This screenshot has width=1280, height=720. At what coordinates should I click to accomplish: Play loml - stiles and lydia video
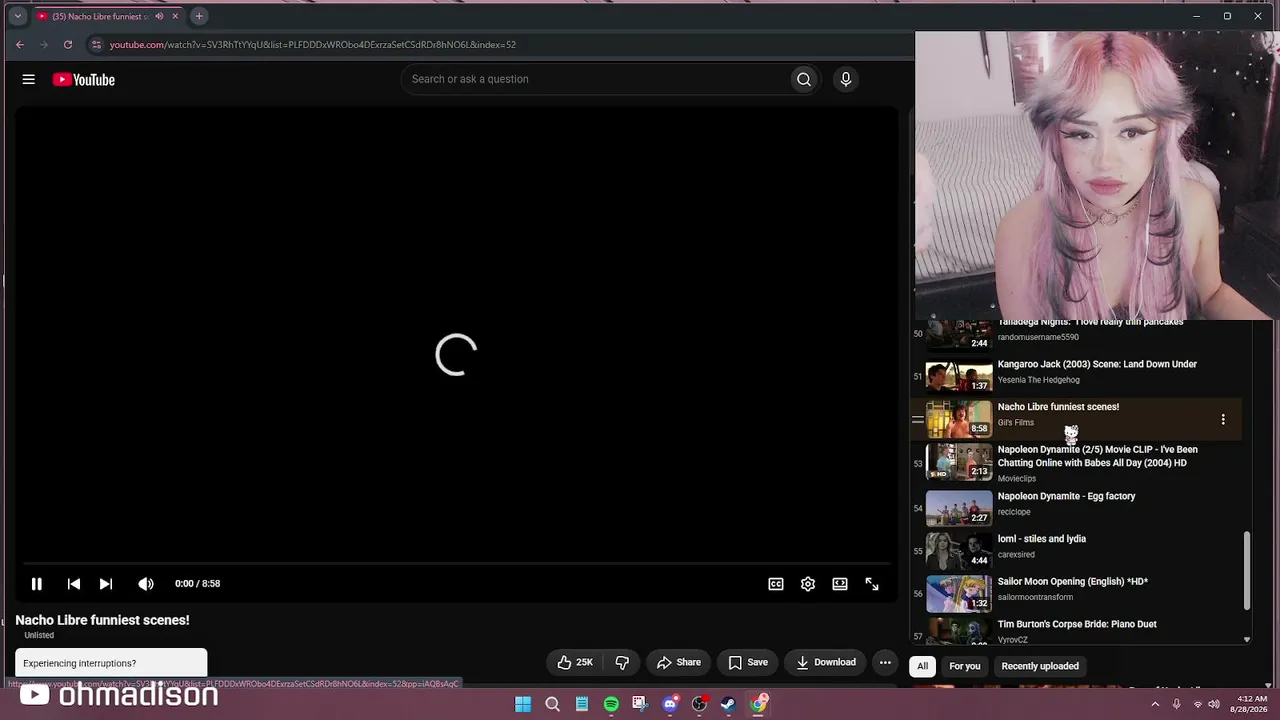point(1042,539)
